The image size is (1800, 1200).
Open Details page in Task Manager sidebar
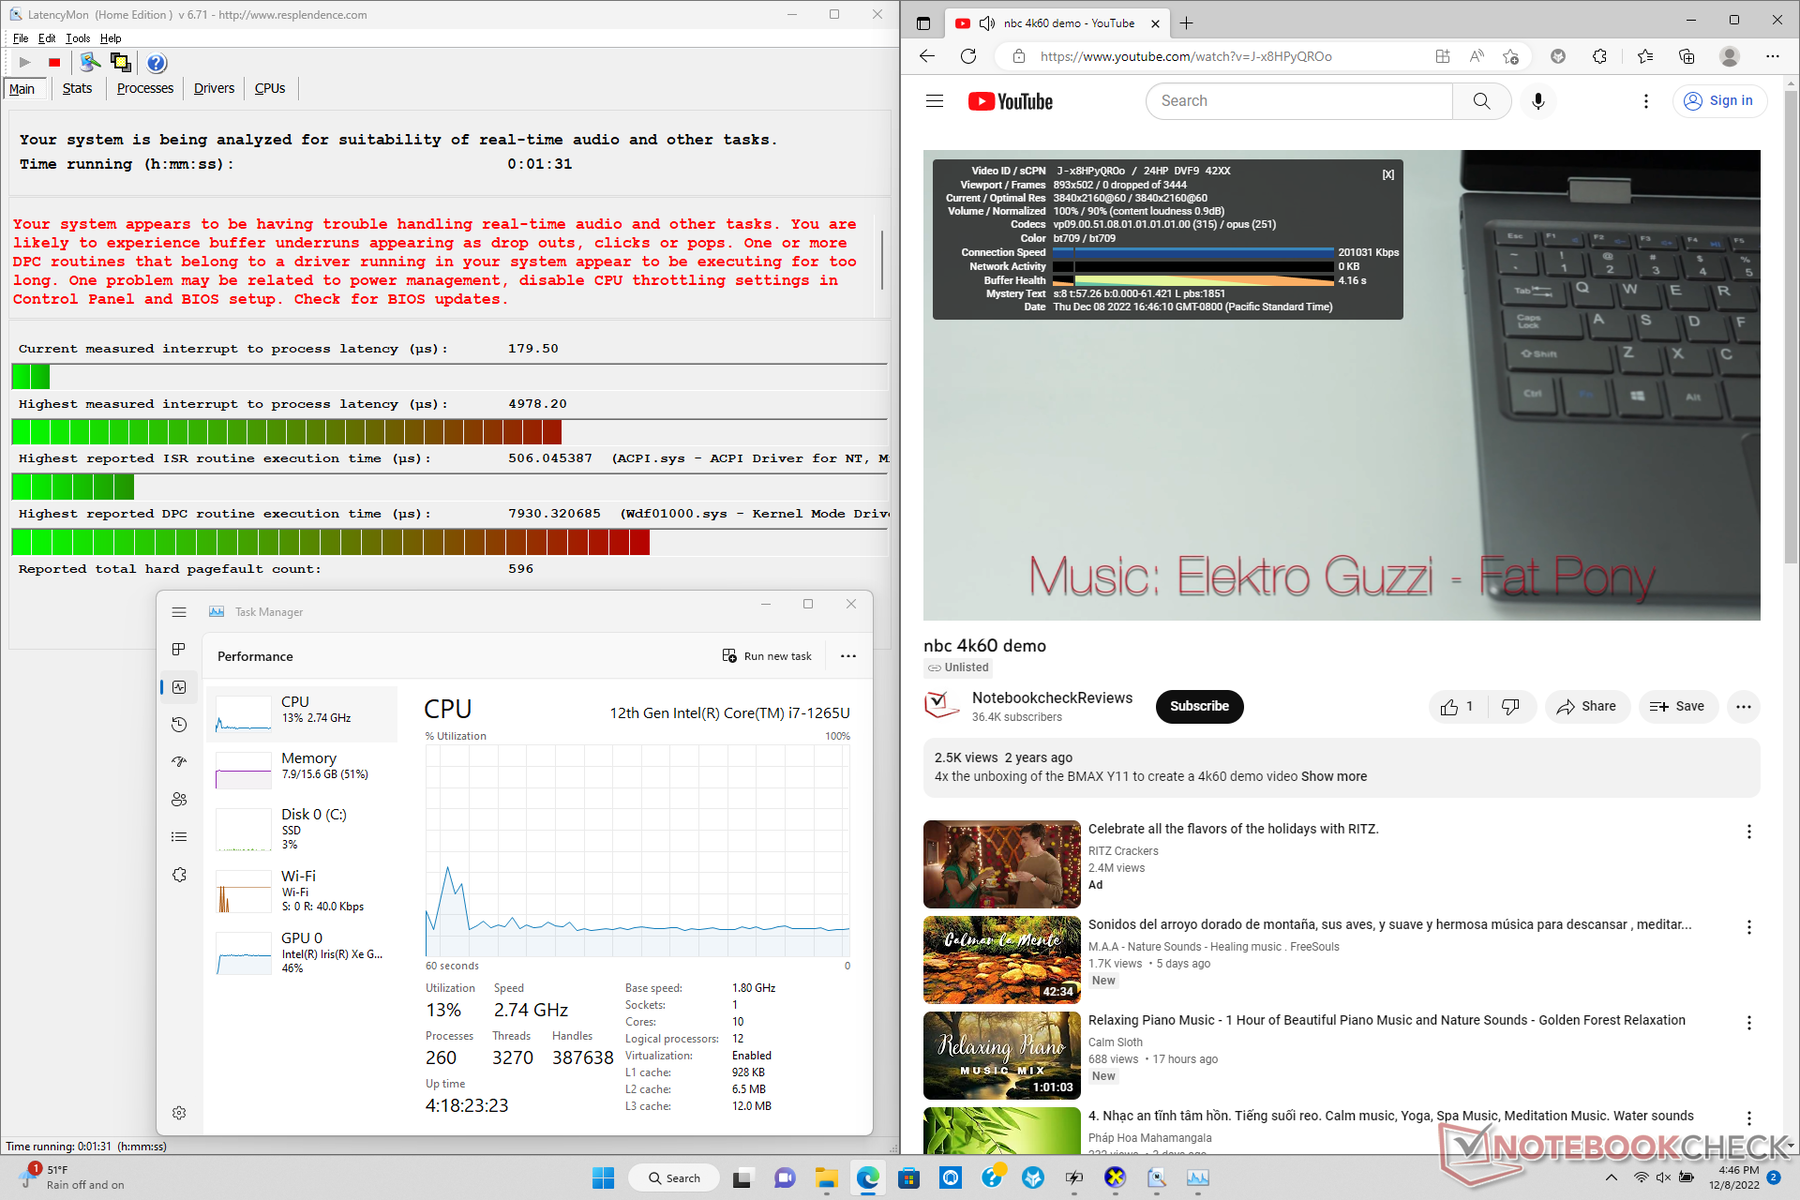(179, 837)
